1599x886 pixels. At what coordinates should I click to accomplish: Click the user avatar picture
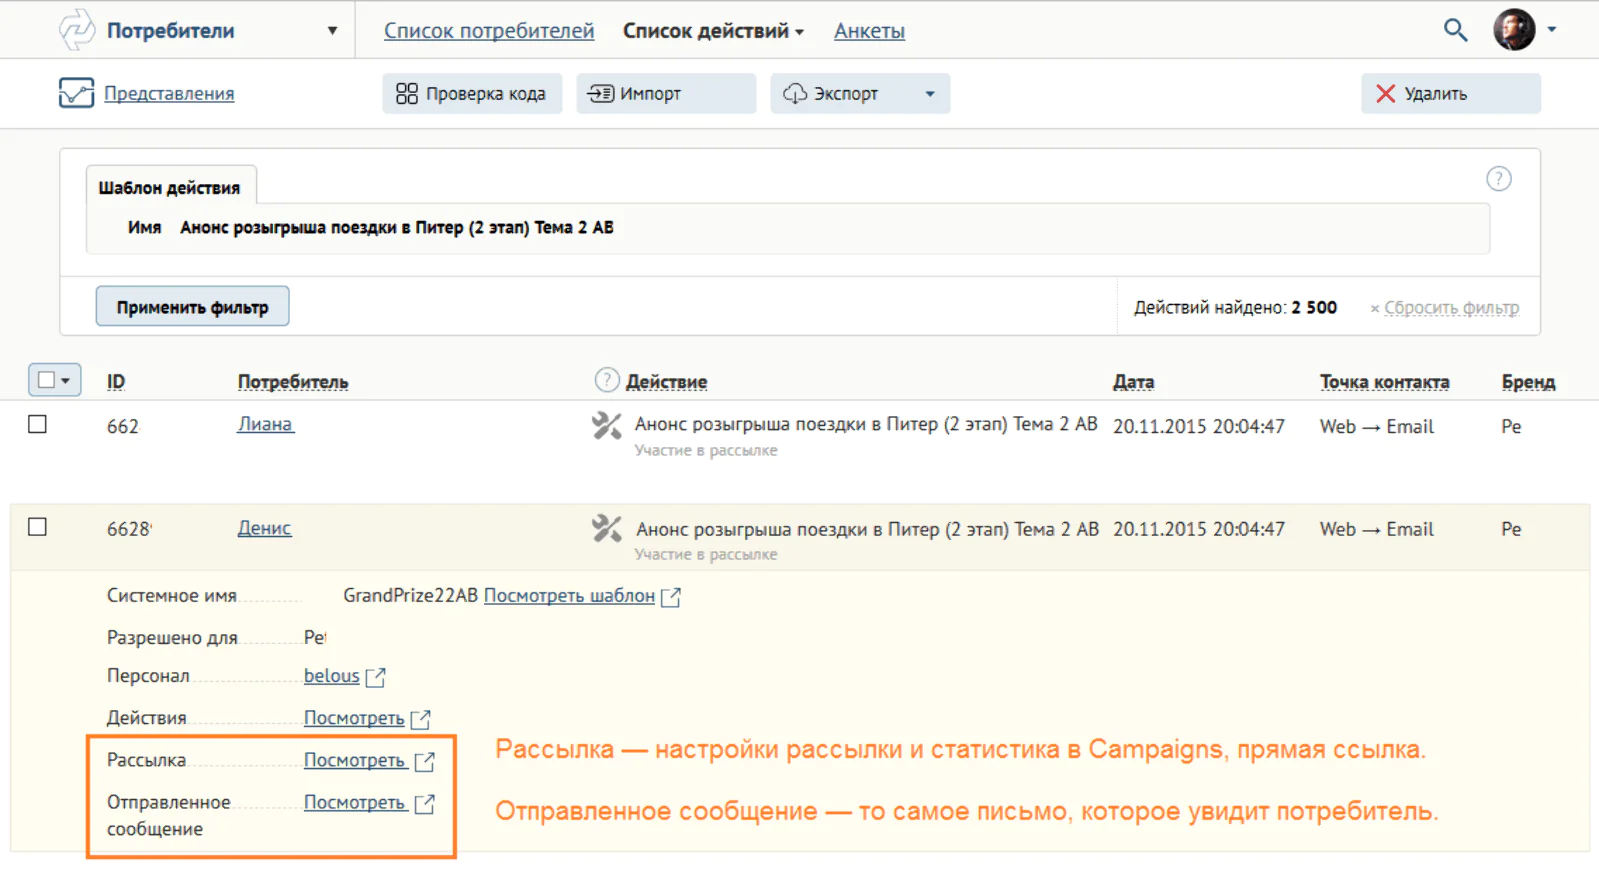click(x=1514, y=30)
